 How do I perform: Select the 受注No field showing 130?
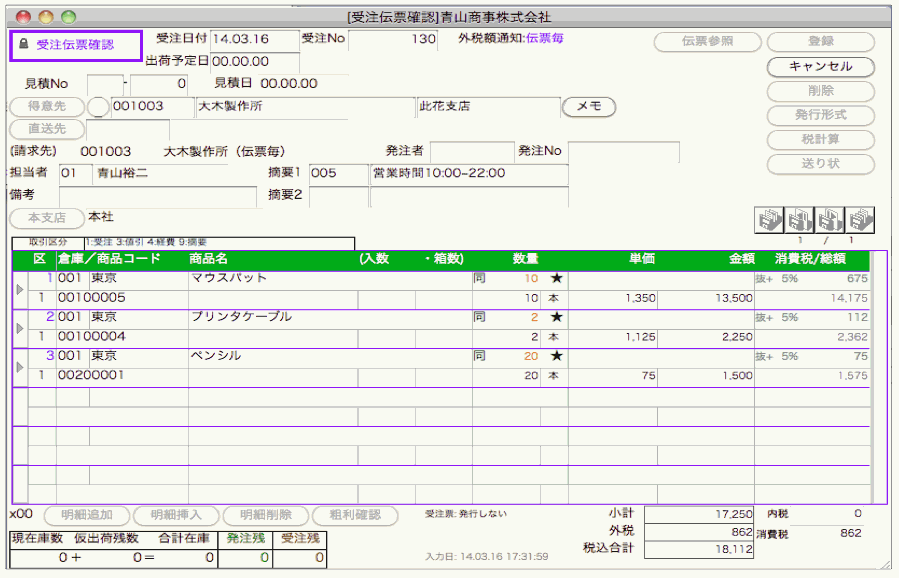(393, 40)
